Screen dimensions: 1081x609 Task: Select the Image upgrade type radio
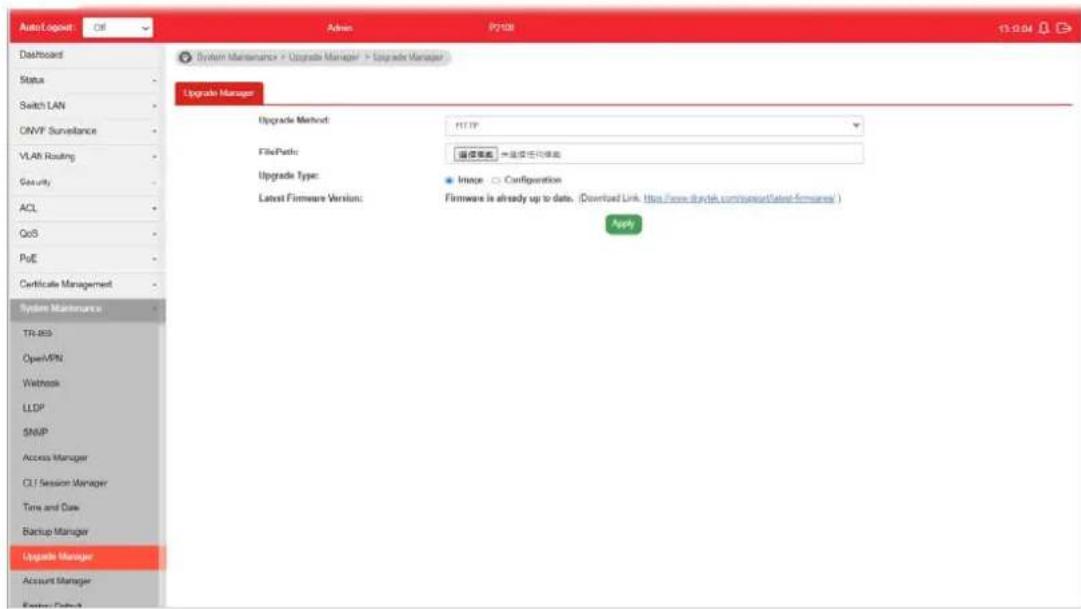pos(449,180)
